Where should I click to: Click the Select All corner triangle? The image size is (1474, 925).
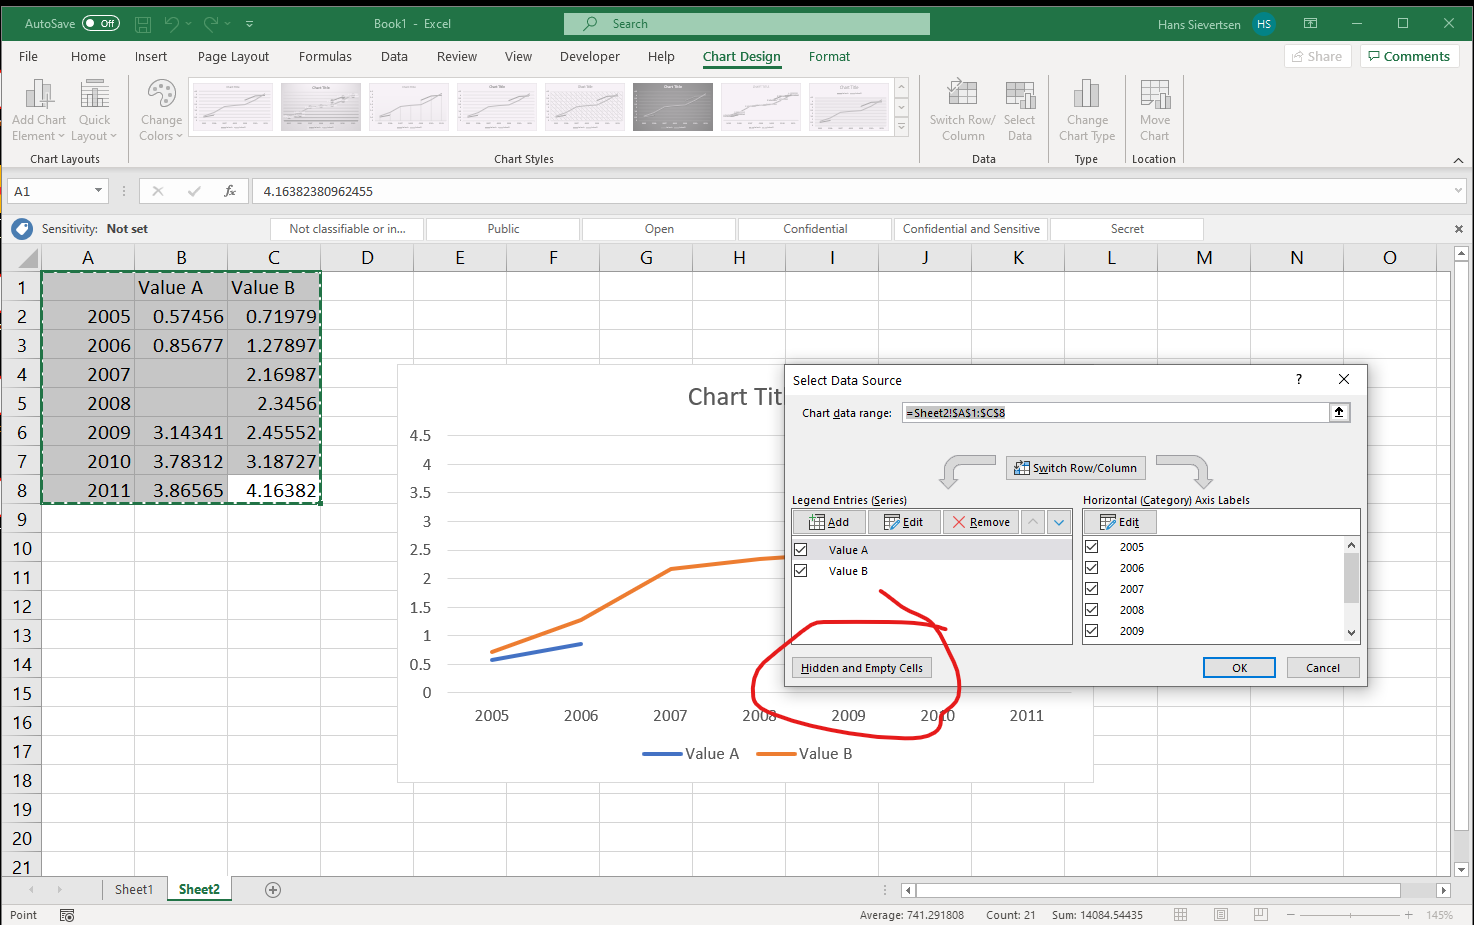[27, 259]
